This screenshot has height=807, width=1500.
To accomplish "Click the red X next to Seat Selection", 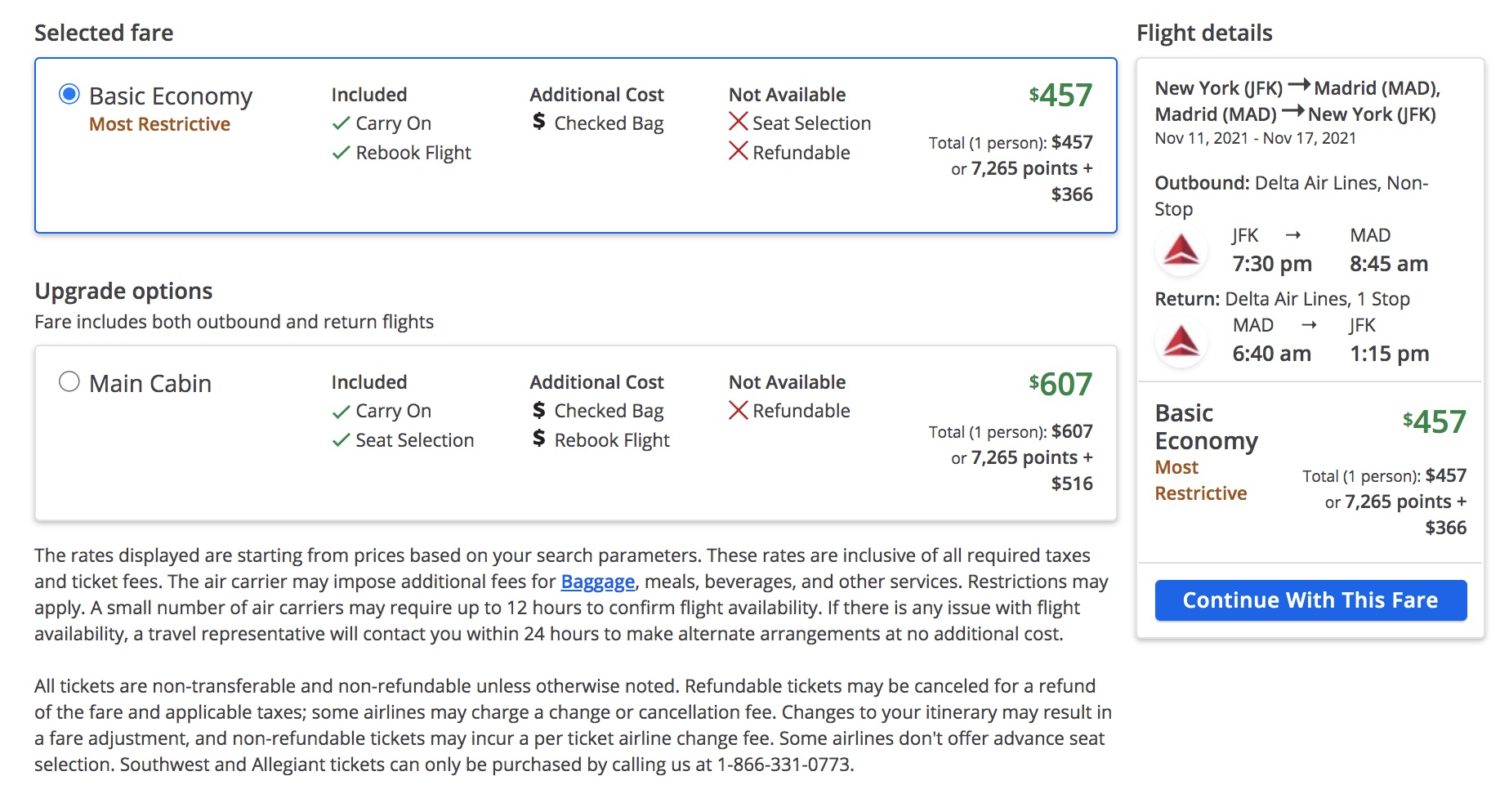I will [737, 123].
